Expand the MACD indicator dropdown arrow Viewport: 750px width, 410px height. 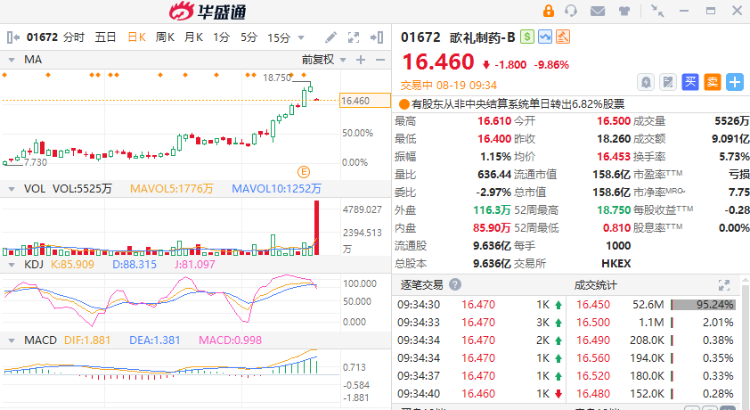pyautogui.click(x=11, y=341)
